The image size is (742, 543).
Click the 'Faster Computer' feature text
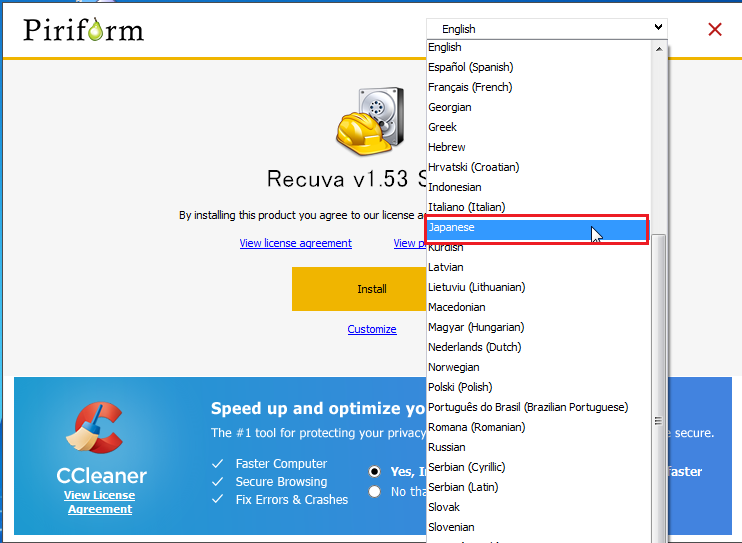pos(281,463)
